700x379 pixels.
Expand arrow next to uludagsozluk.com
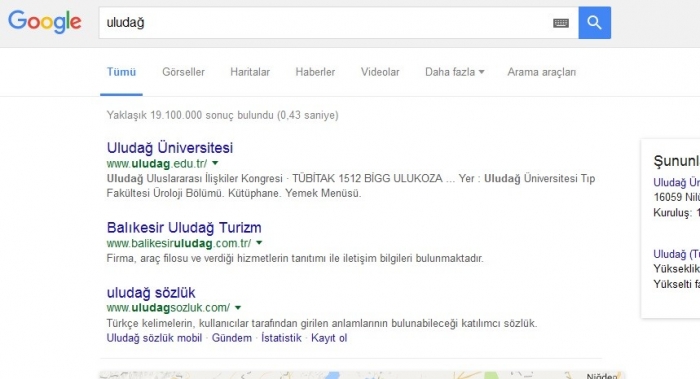click(x=238, y=308)
